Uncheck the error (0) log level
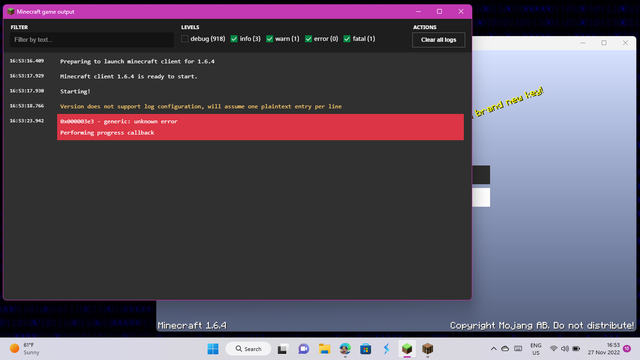 309,39
